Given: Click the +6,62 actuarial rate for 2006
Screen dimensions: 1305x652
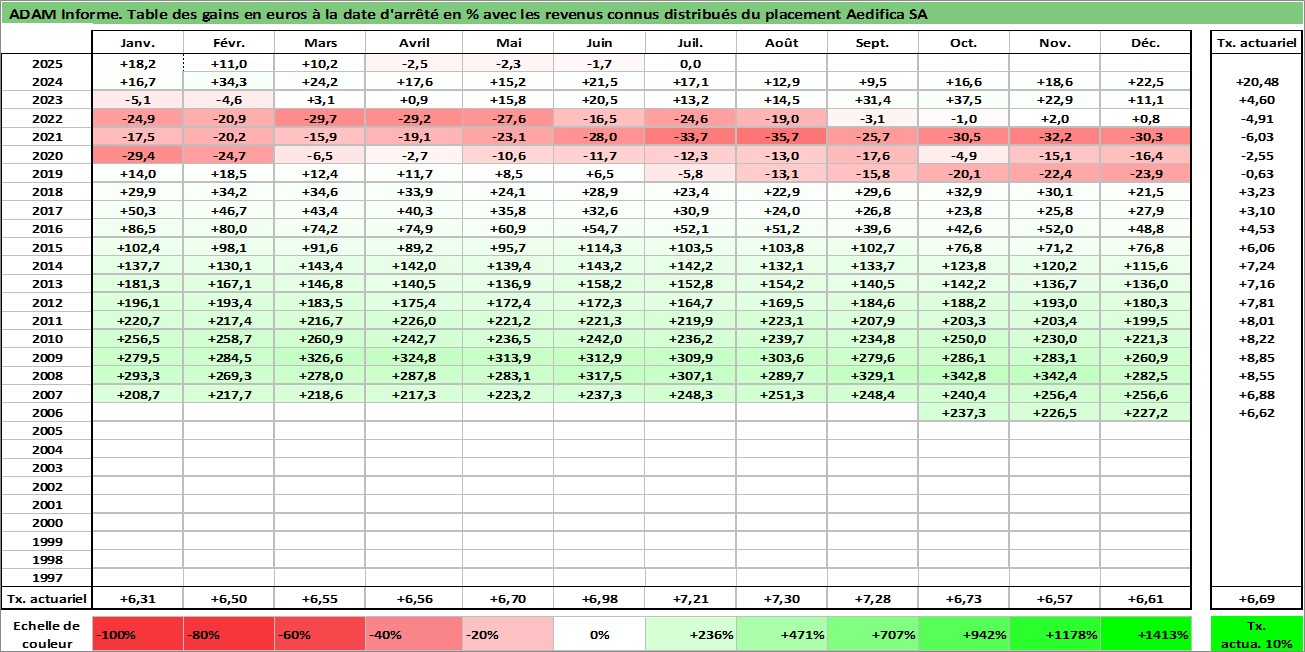Looking at the screenshot, I should [1257, 413].
